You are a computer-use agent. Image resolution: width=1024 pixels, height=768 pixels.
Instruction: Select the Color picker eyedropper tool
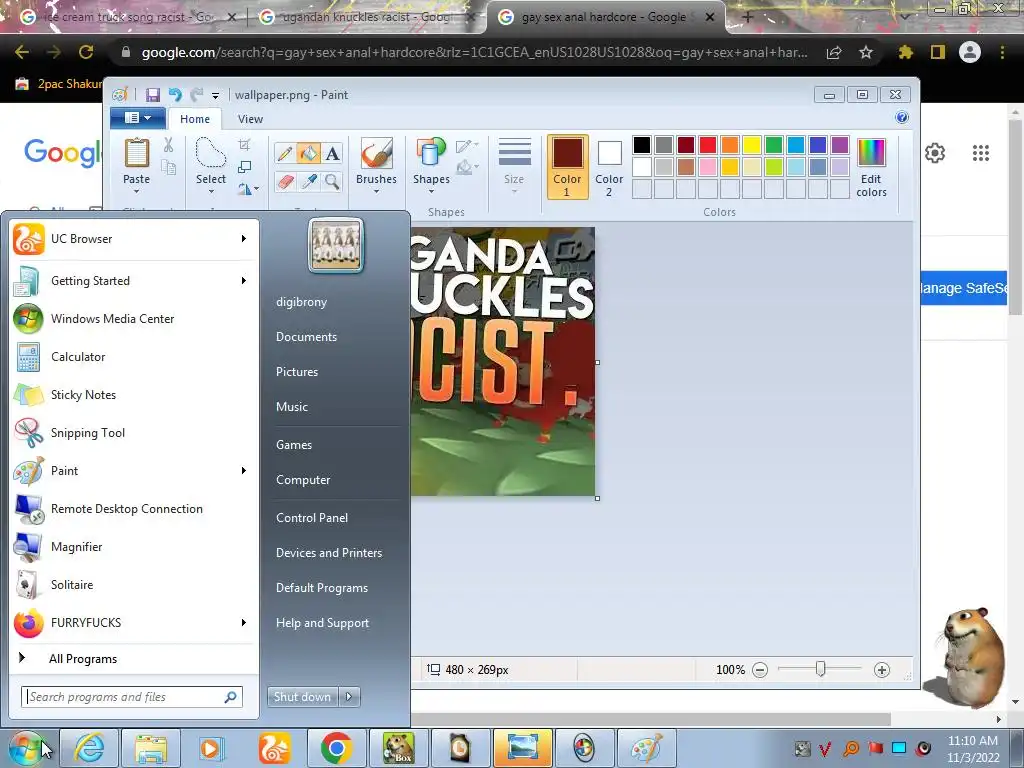click(x=308, y=181)
